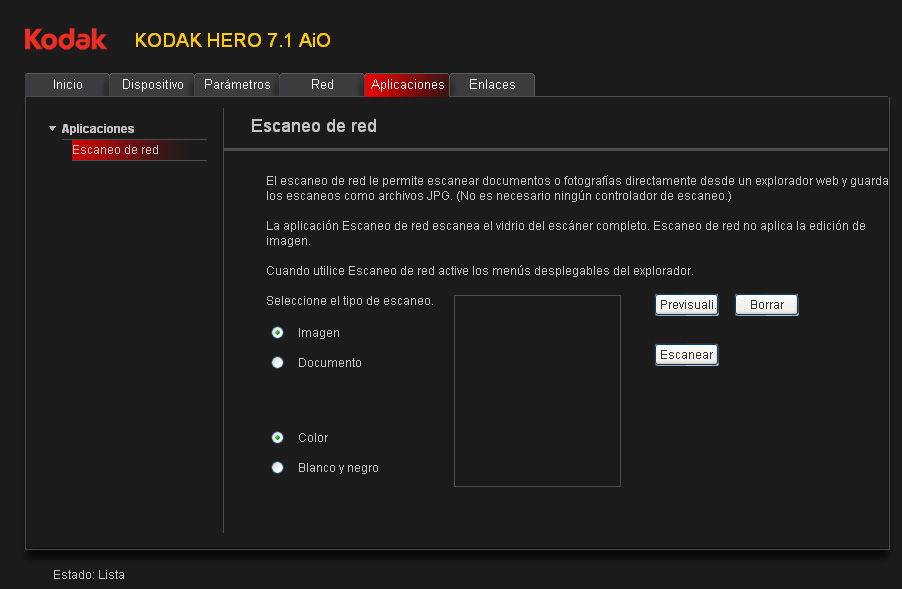Image resolution: width=902 pixels, height=589 pixels.
Task: Click the Estado: Lista status text
Action: coord(89,575)
